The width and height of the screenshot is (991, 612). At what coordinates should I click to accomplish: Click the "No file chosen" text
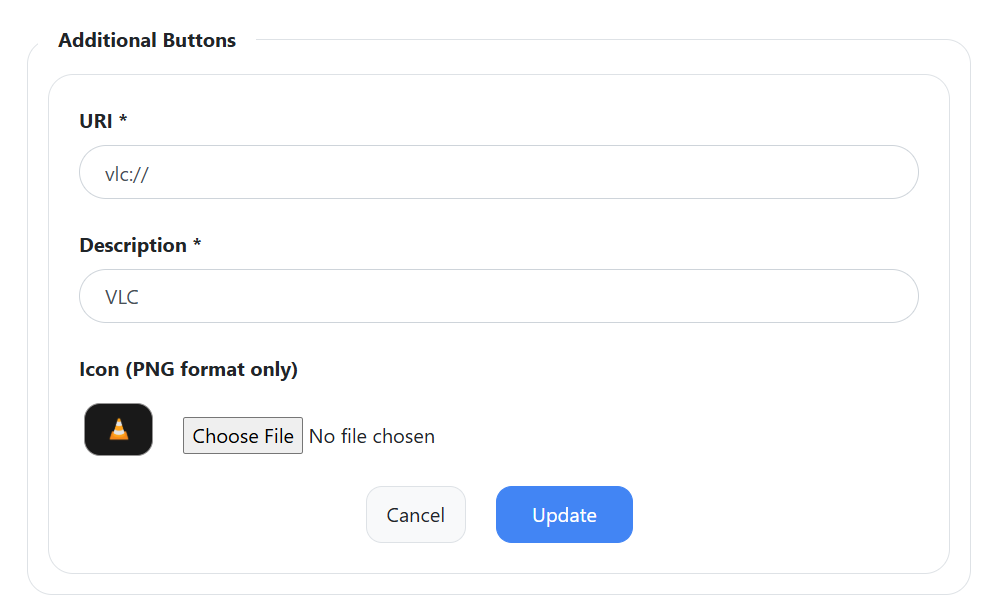pyautogui.click(x=372, y=436)
